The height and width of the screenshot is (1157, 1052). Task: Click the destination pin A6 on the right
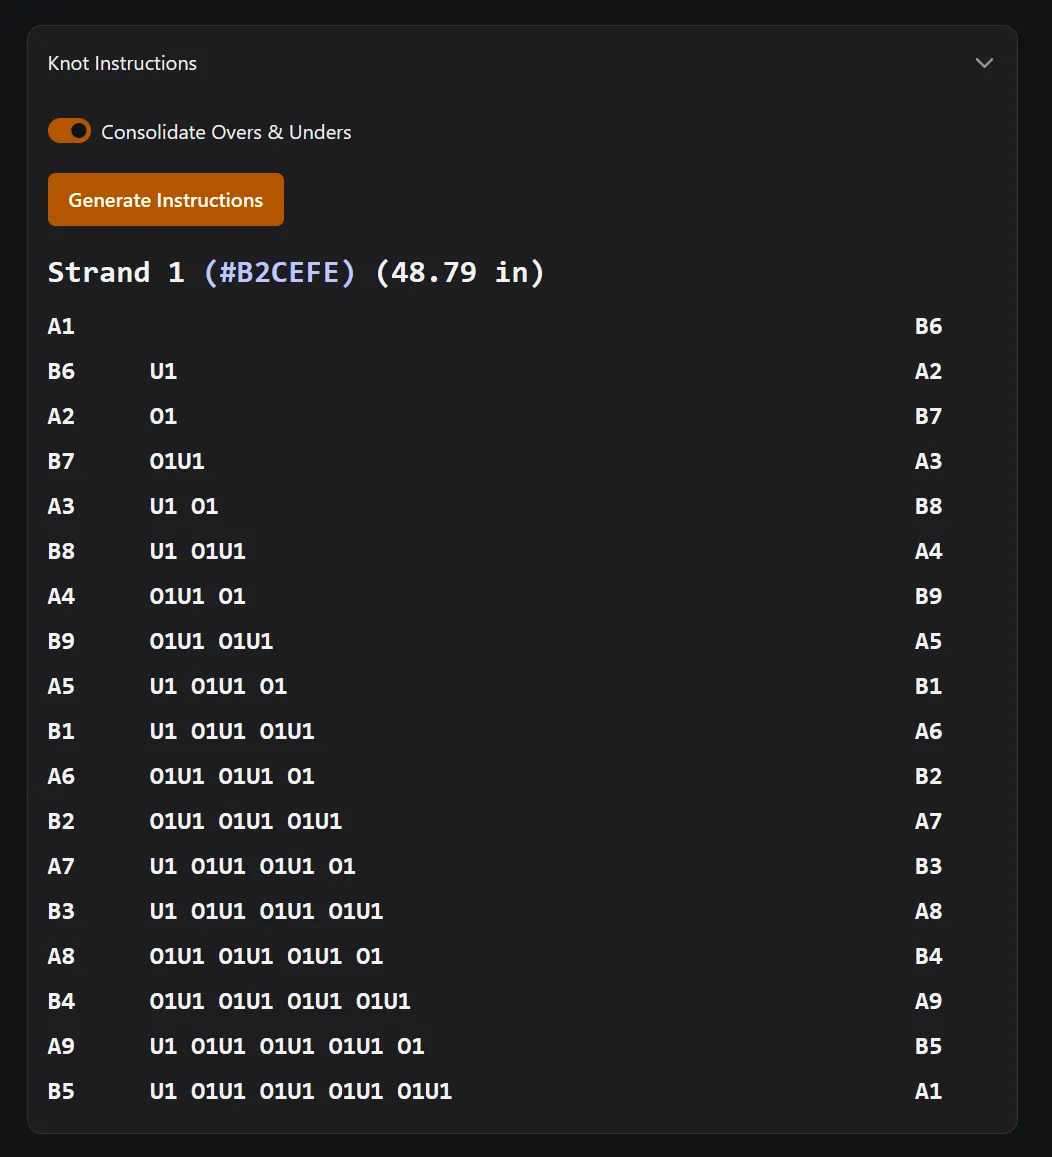click(928, 731)
